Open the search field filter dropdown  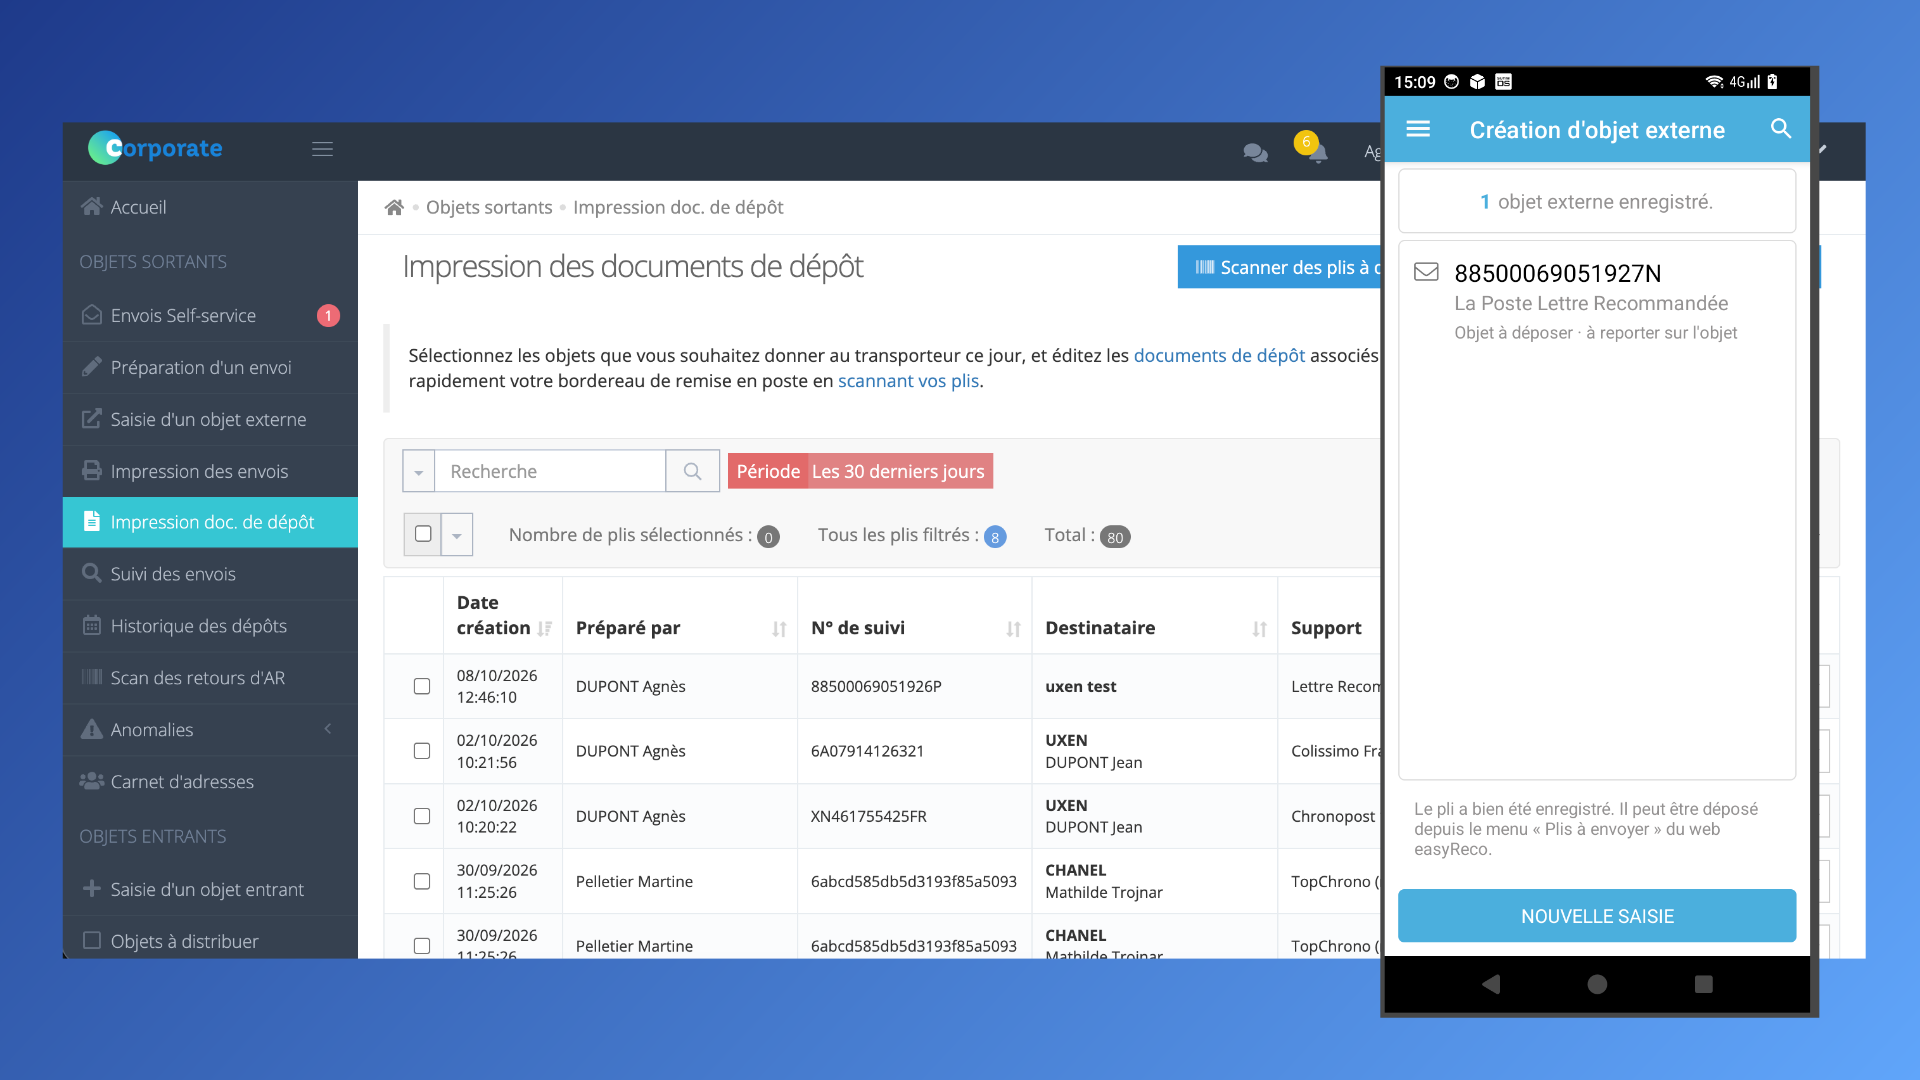[x=419, y=471]
